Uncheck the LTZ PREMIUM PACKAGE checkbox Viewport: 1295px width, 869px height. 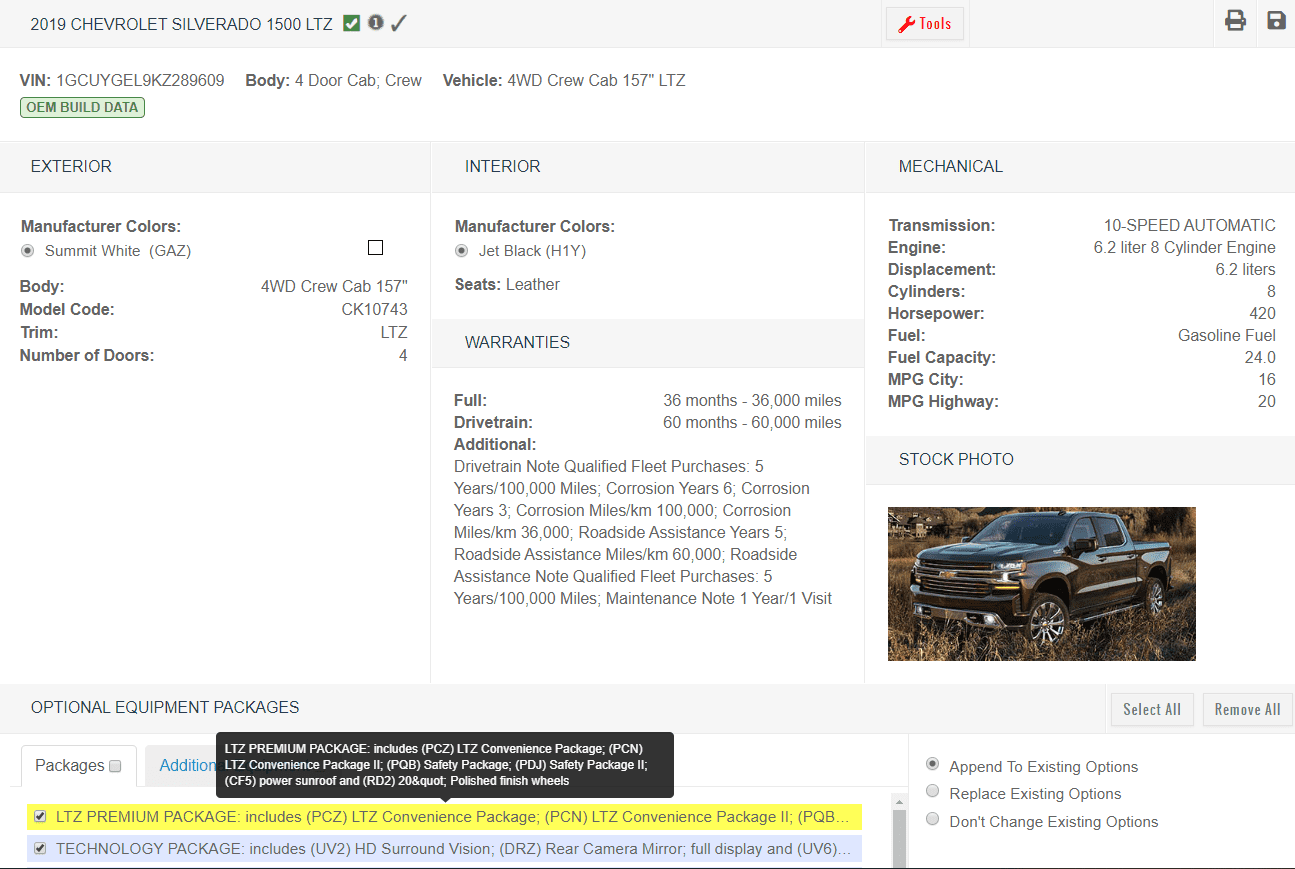click(x=40, y=816)
